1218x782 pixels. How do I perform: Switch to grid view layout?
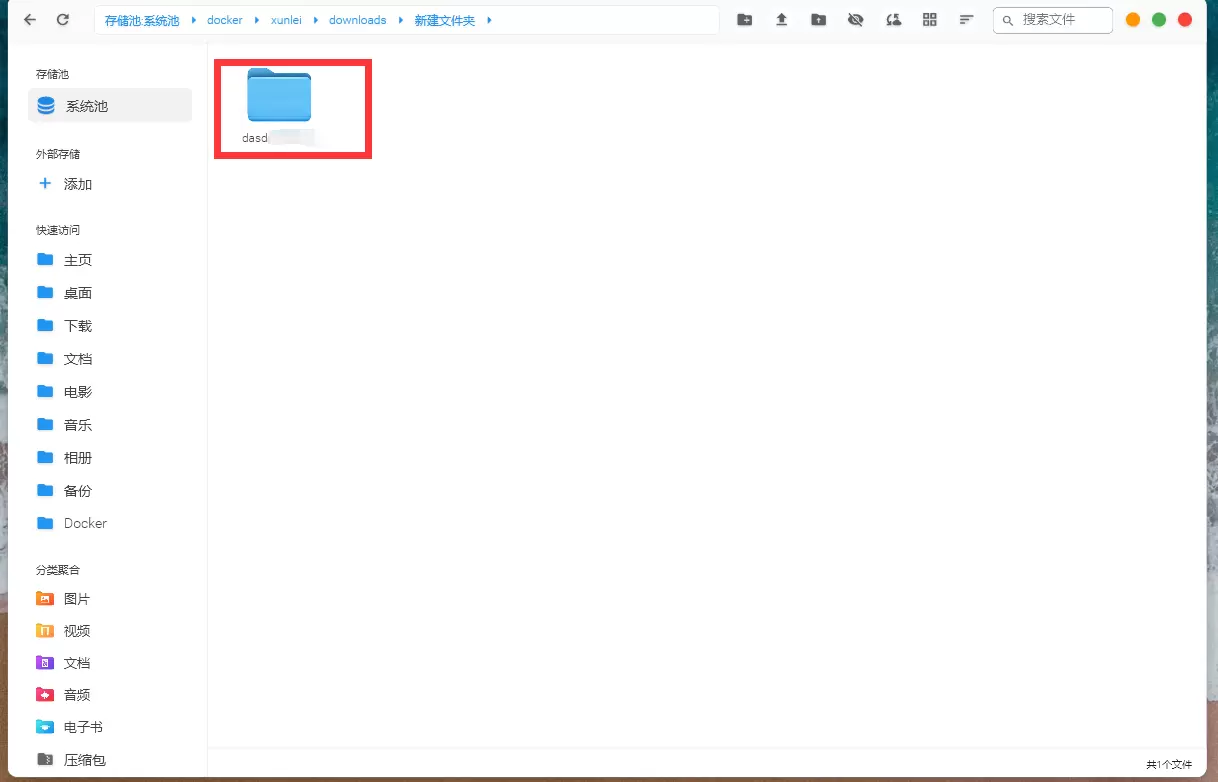pyautogui.click(x=930, y=20)
